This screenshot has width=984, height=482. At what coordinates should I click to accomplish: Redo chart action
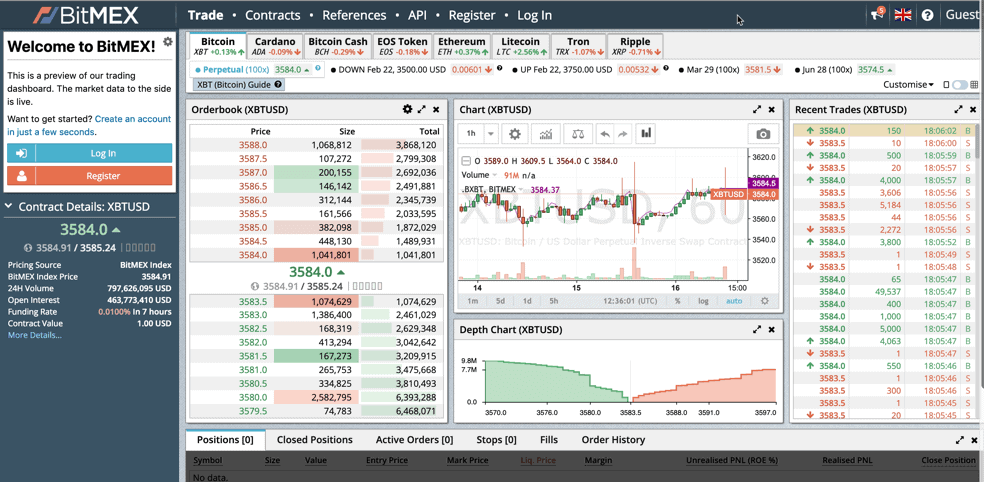(622, 134)
